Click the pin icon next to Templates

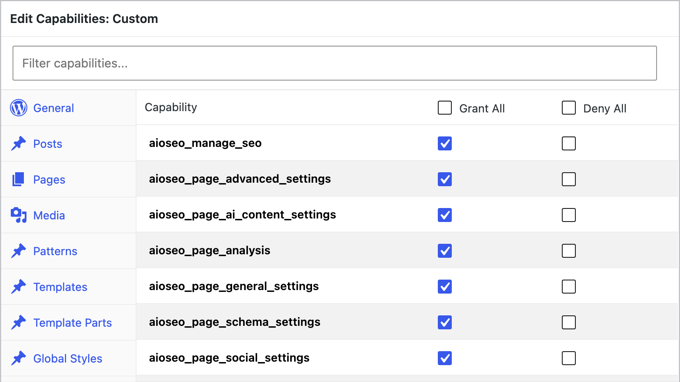click(x=18, y=287)
